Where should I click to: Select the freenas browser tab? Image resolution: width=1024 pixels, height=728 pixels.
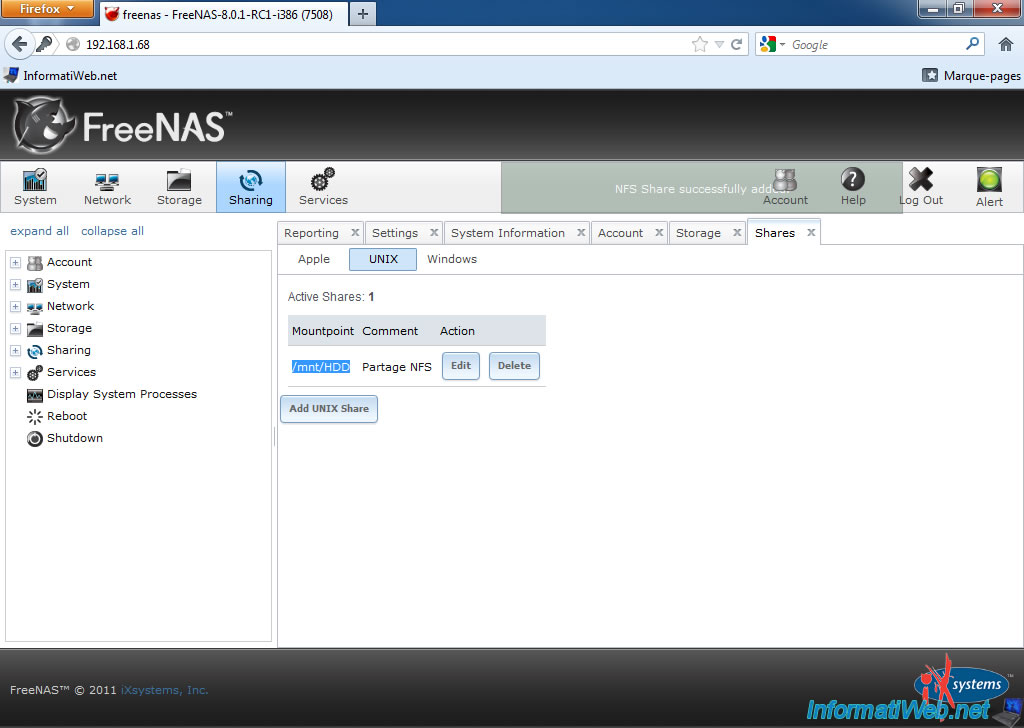[x=223, y=14]
